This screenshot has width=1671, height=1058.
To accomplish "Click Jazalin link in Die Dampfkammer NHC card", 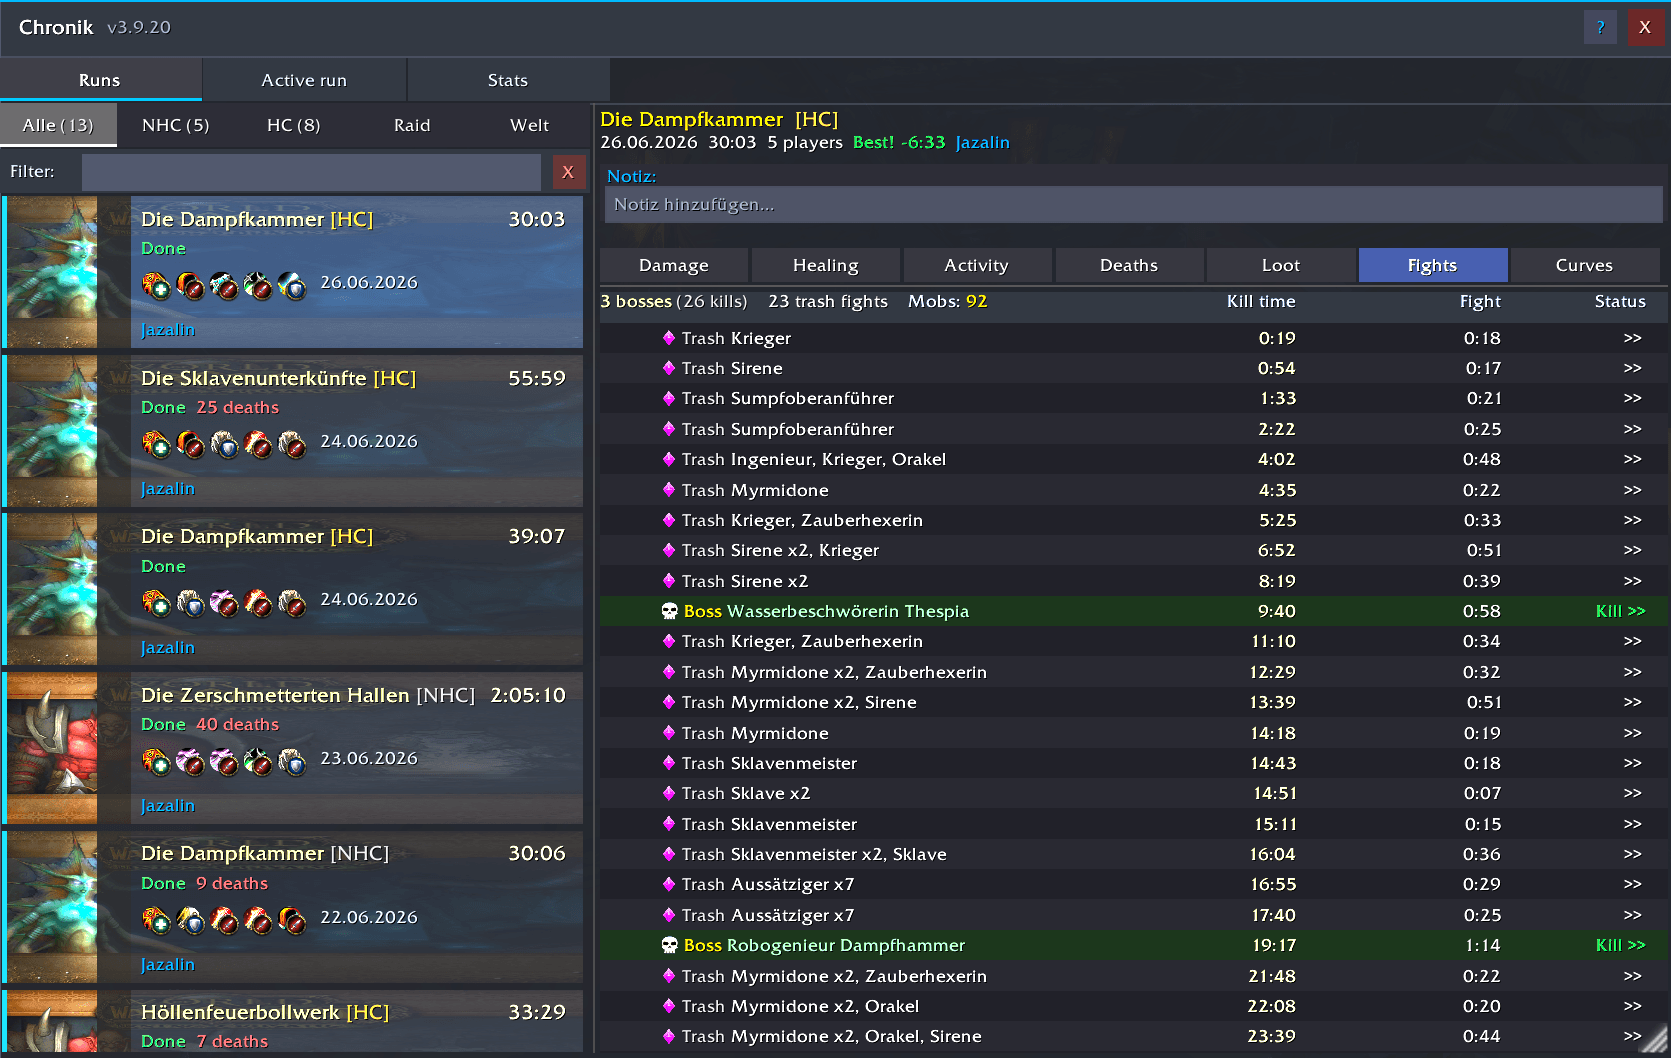I will pos(168,965).
